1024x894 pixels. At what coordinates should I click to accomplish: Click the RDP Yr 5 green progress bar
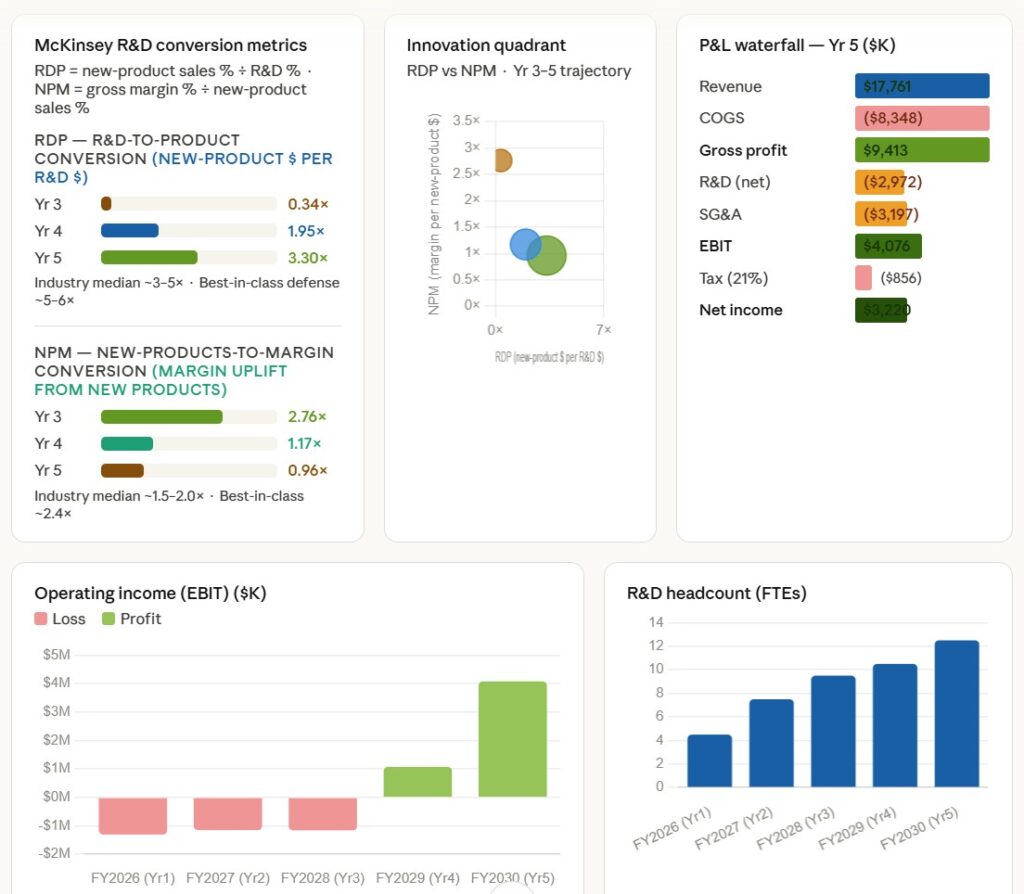pos(149,258)
